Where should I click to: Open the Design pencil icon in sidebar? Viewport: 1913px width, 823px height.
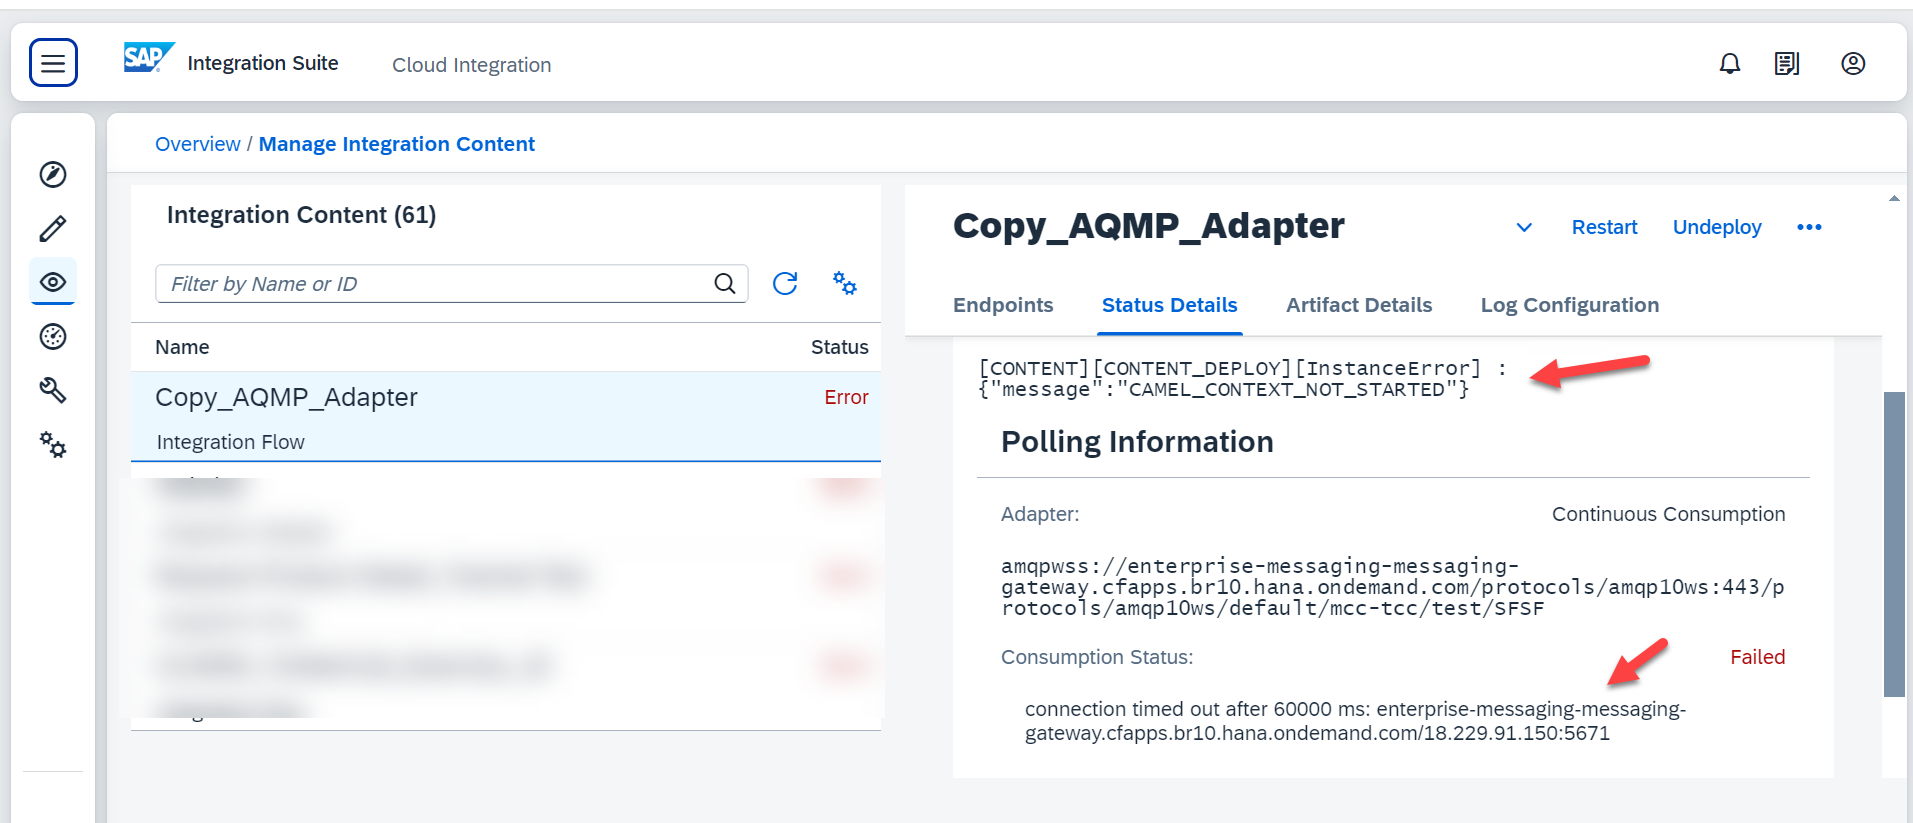coord(53,228)
